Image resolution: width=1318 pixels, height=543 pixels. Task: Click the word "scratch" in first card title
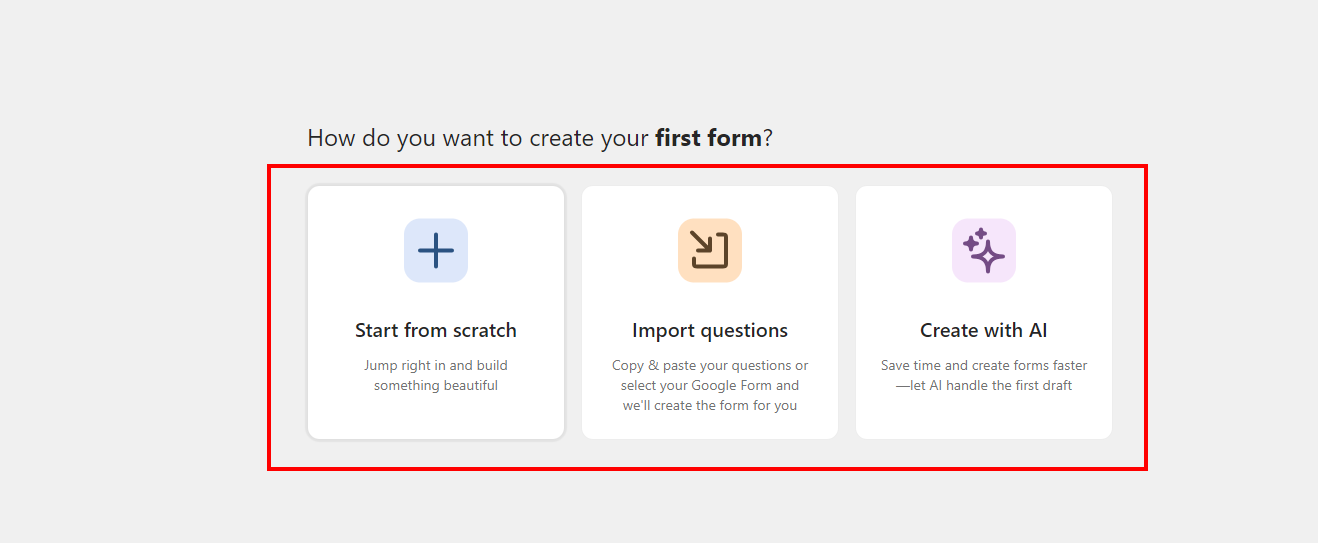483,330
